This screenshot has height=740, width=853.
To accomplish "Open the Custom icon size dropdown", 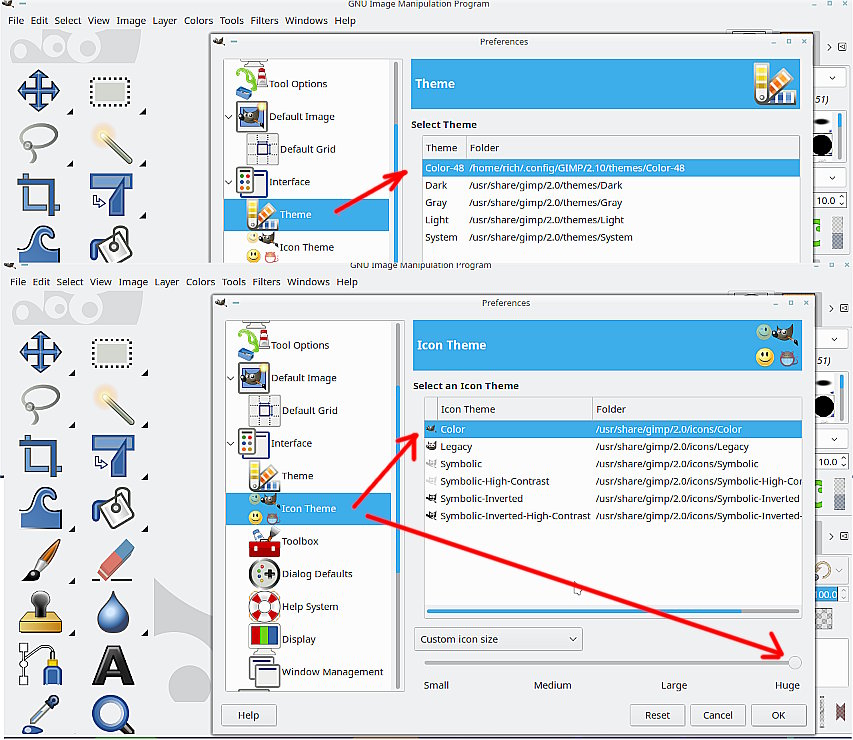I will (x=498, y=639).
